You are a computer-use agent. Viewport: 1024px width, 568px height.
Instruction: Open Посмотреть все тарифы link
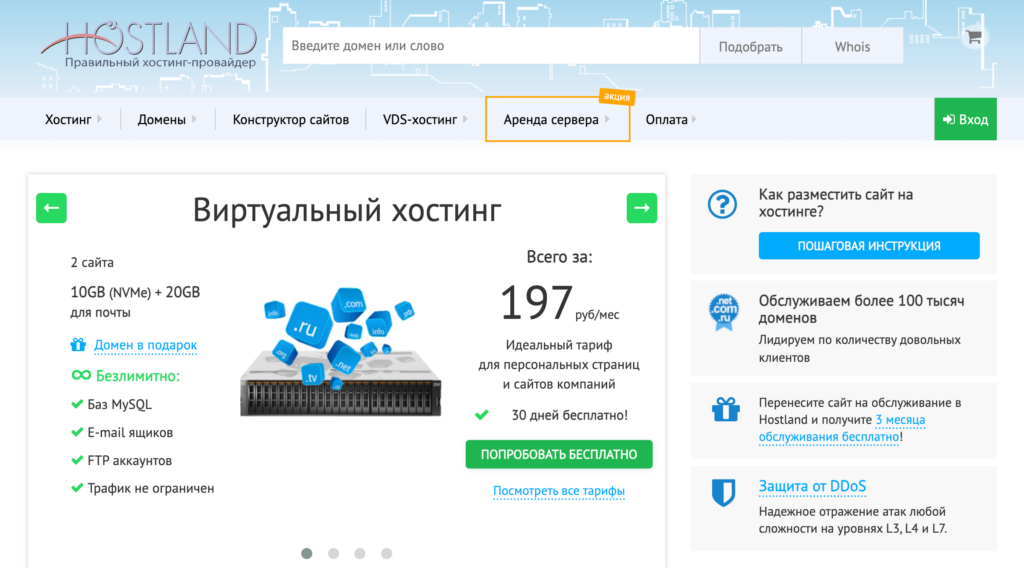[x=559, y=490]
